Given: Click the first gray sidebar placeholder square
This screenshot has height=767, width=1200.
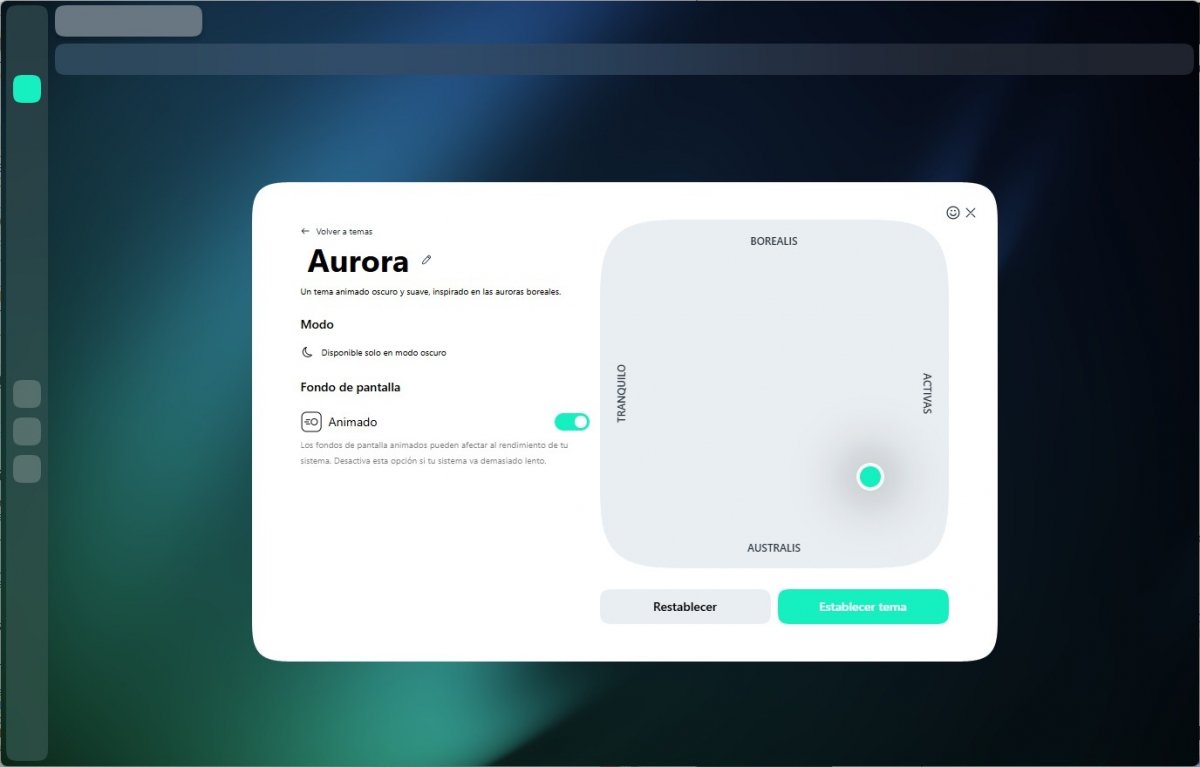Looking at the screenshot, I should pos(27,394).
